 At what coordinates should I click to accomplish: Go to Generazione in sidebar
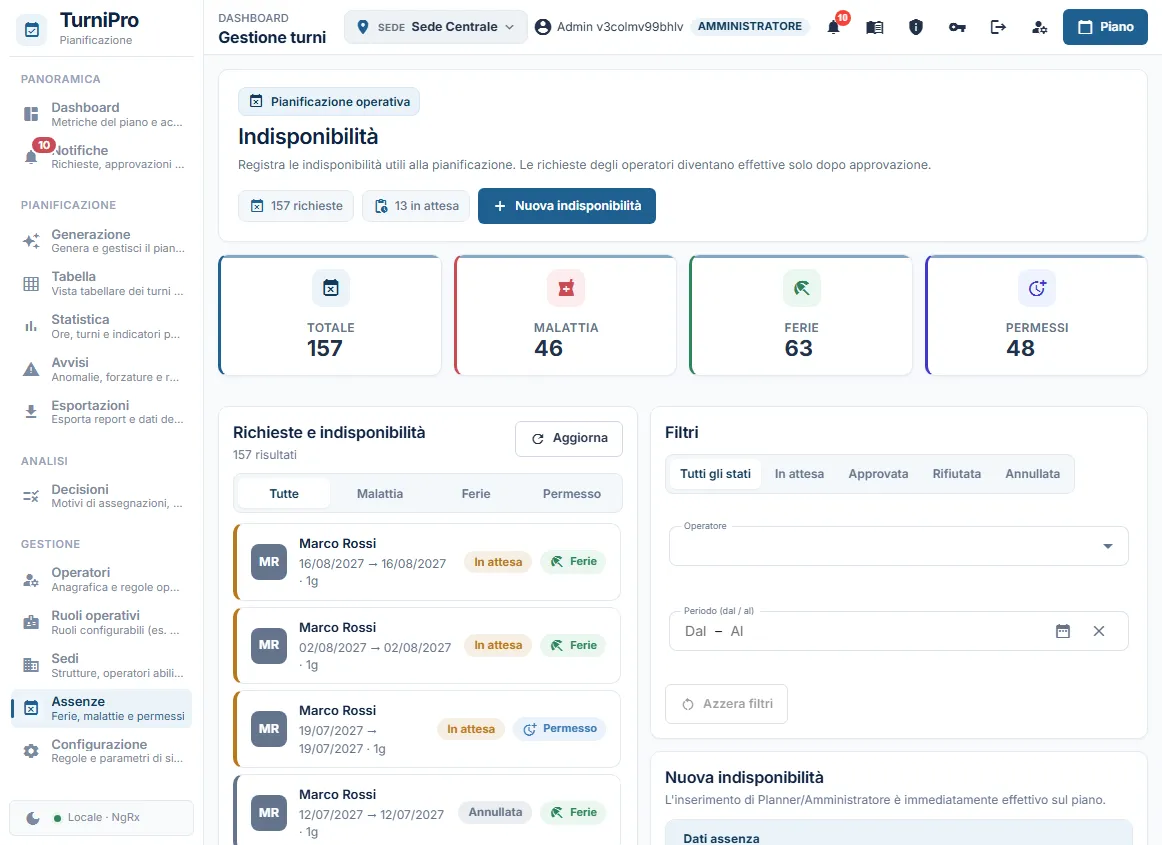coord(102,241)
